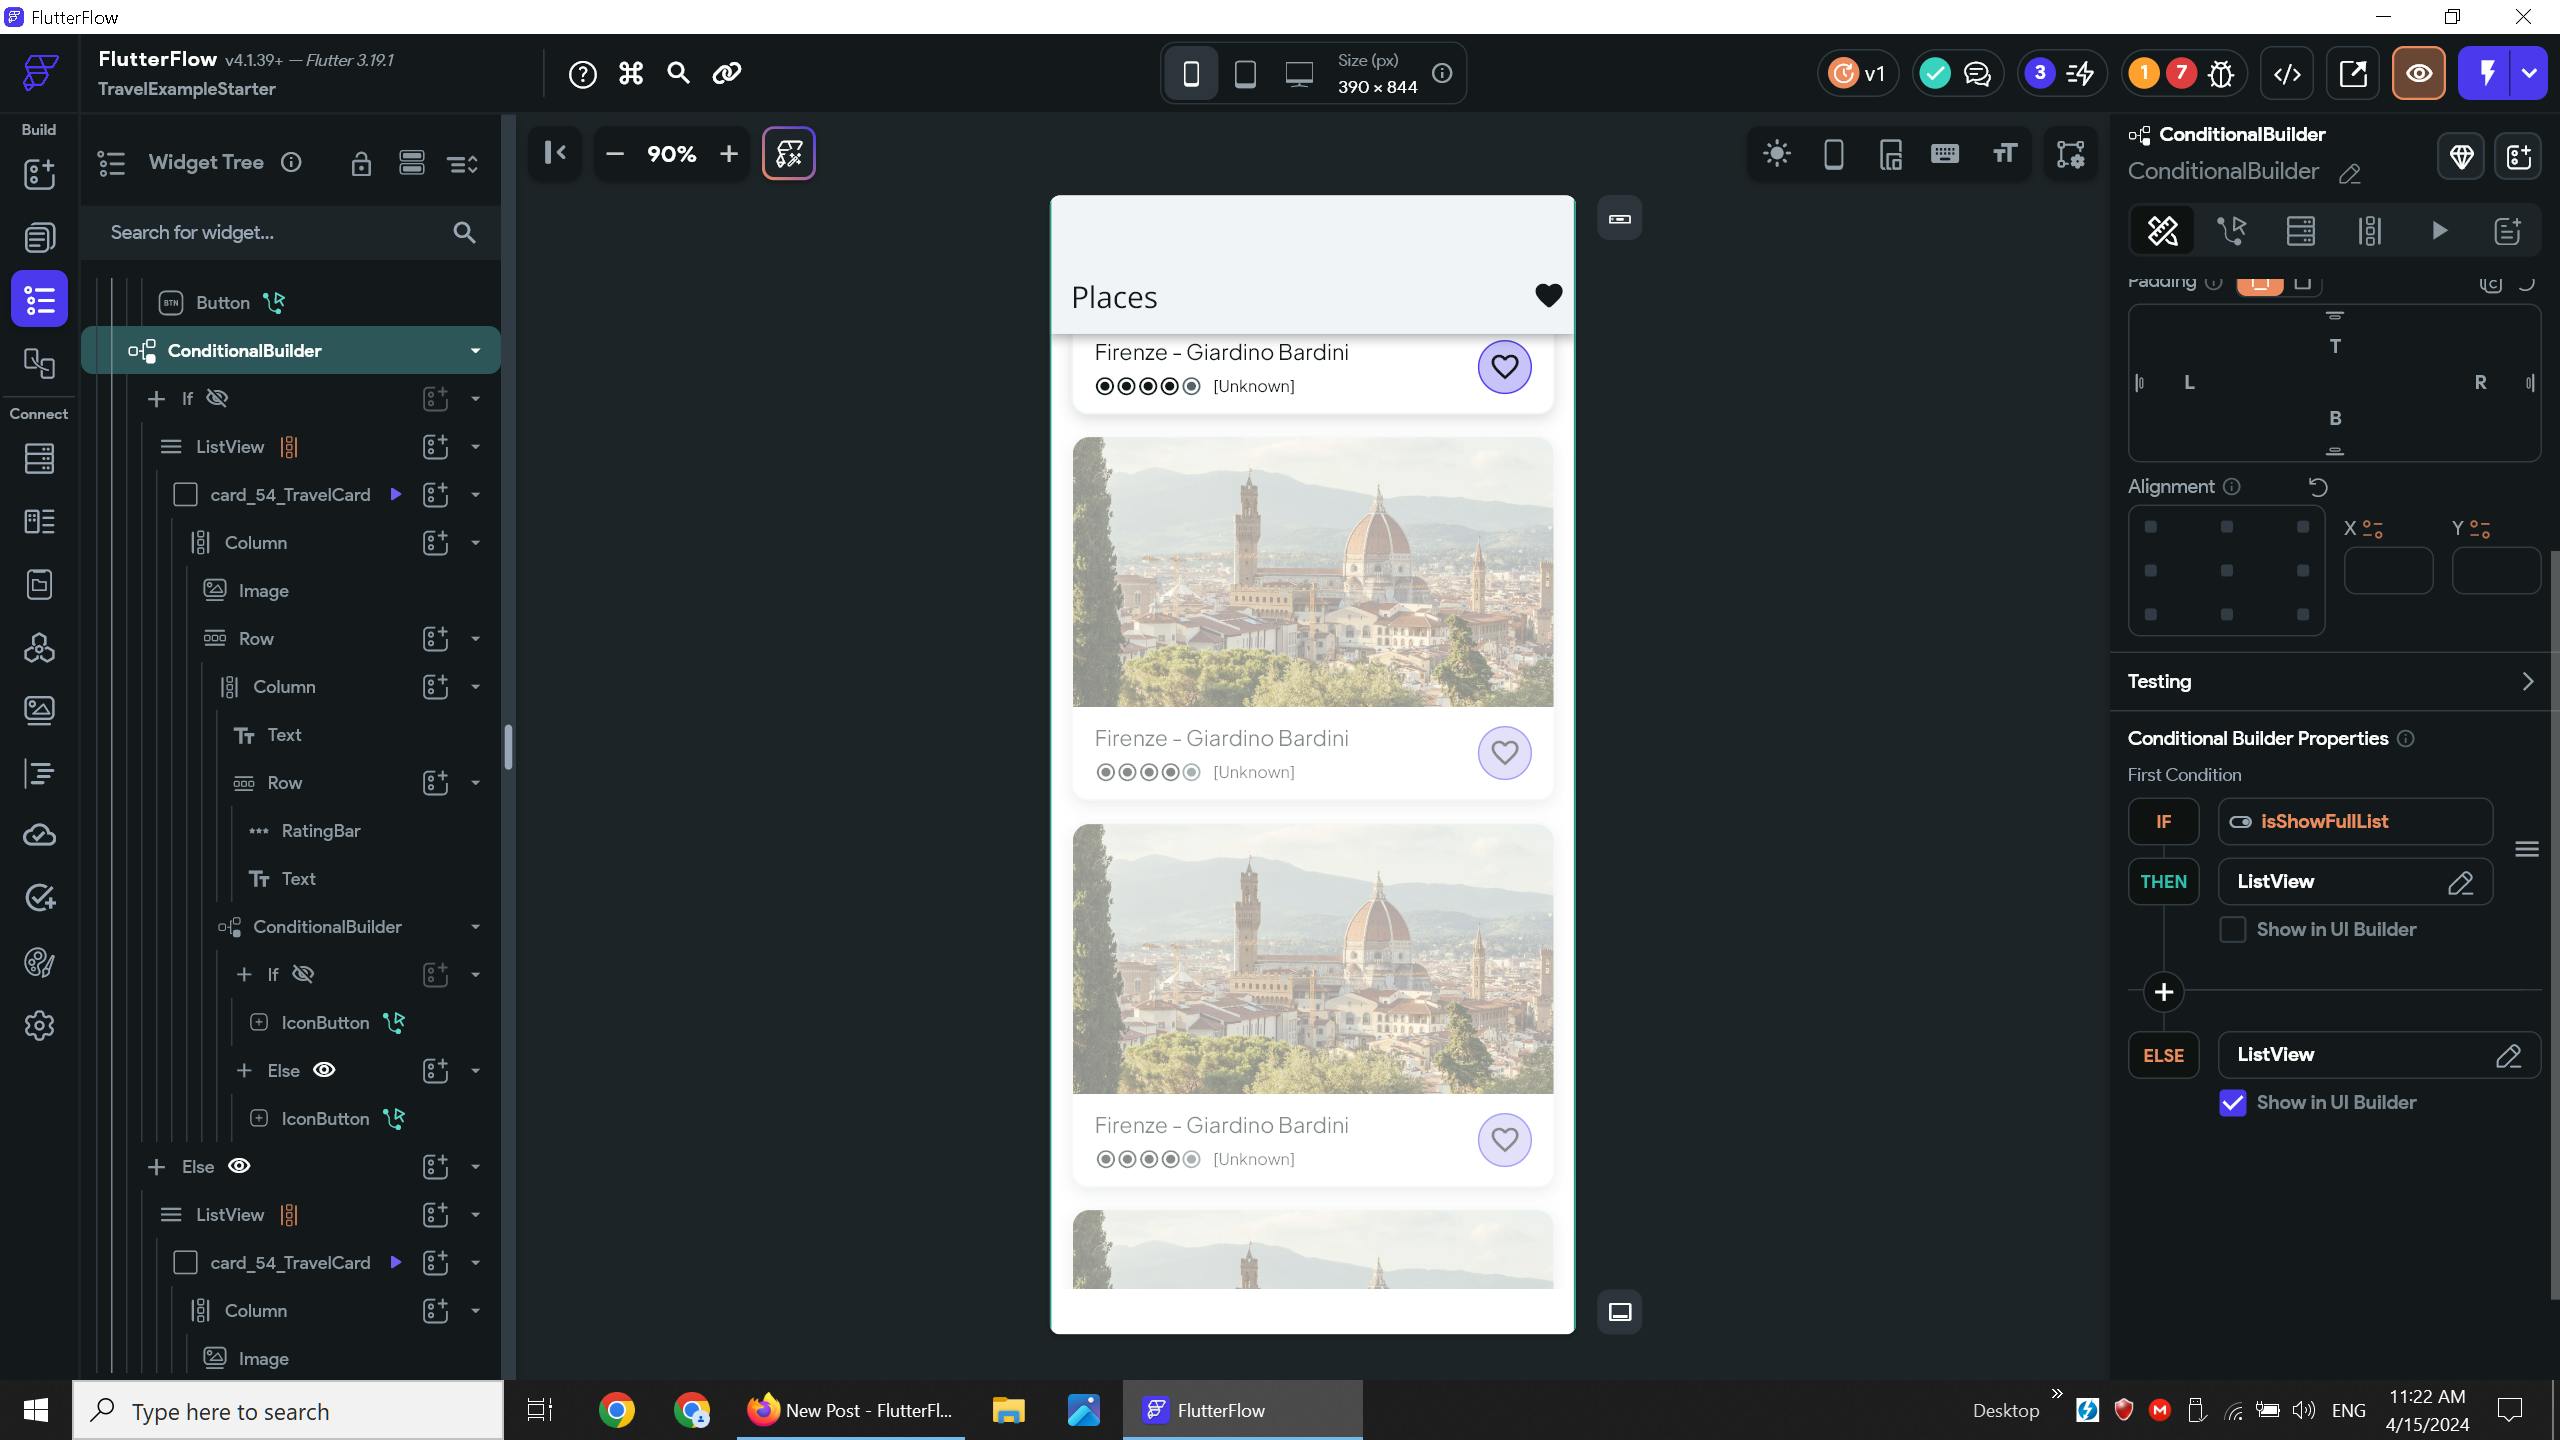Viewport: 2560px width, 1440px height.
Task: Enable Show in UI Builder for THEN ListView
Action: (2232, 929)
